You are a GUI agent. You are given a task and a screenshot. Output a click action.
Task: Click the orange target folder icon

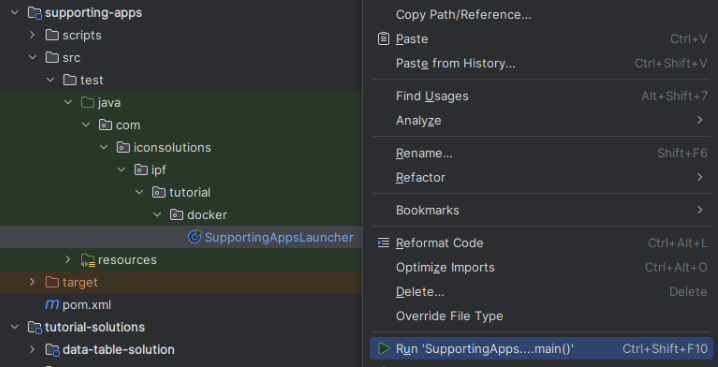point(52,282)
